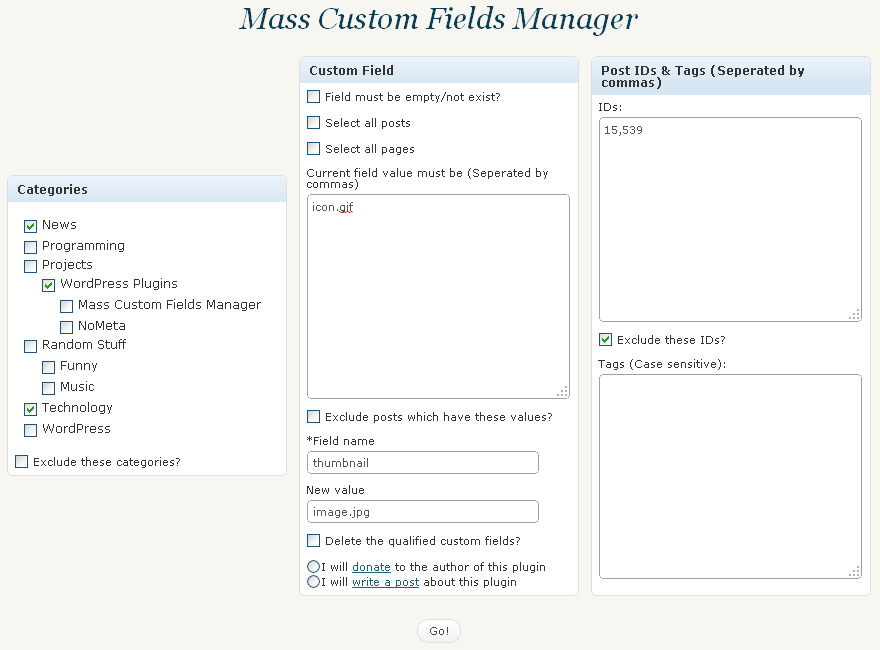Select the NoMeta category checkbox
Screen dimensions: 880x650
[66, 327]
